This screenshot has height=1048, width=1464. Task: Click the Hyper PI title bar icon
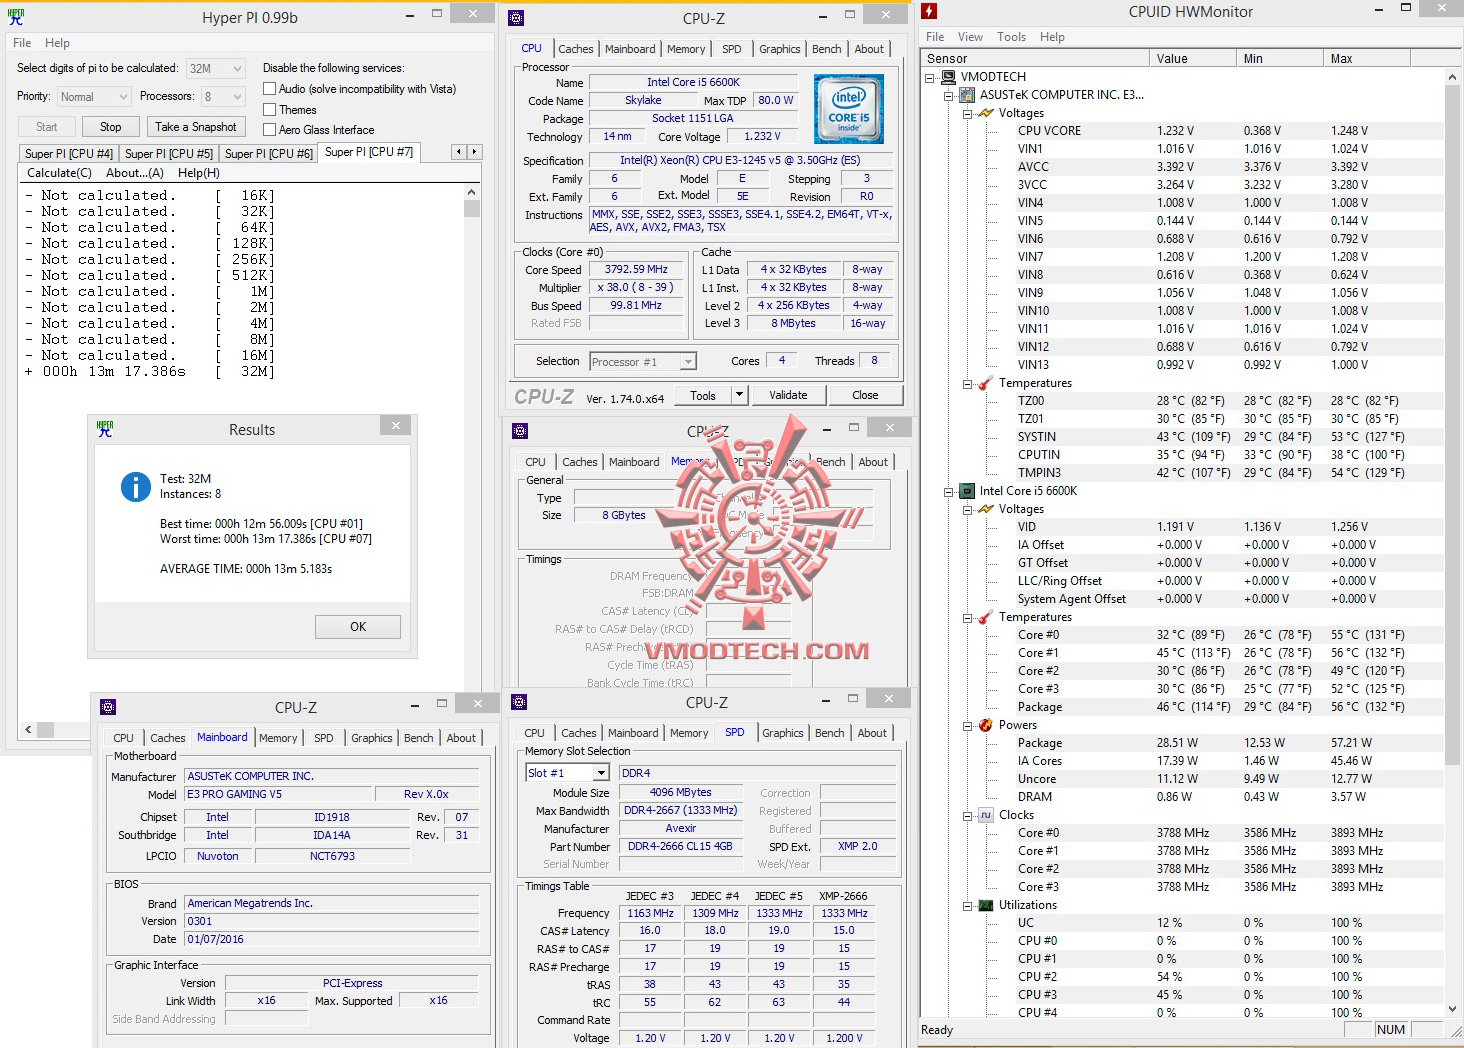pos(16,17)
